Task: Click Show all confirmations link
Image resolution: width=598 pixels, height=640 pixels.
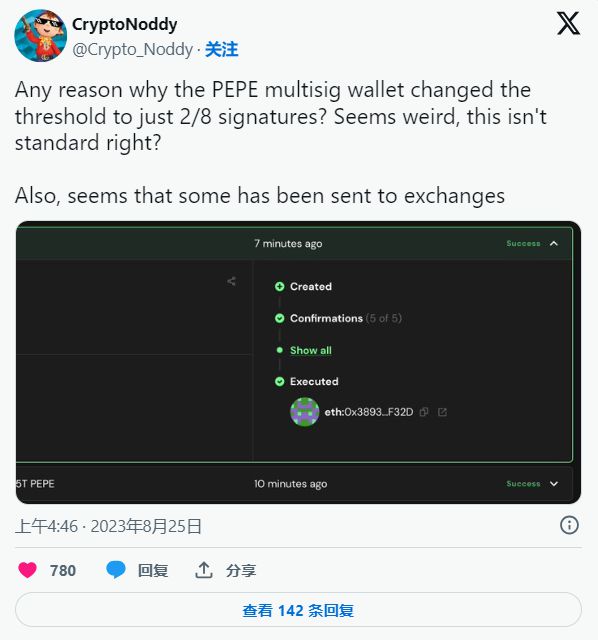Action: 311,350
